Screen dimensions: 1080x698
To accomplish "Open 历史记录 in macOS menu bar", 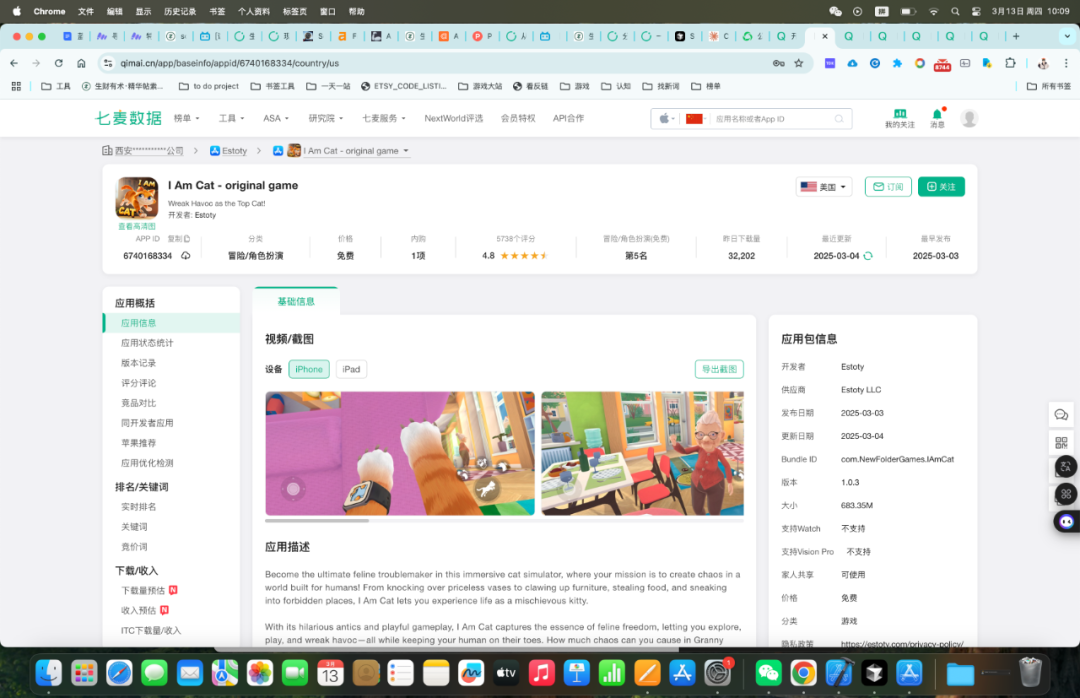I will coord(180,11).
